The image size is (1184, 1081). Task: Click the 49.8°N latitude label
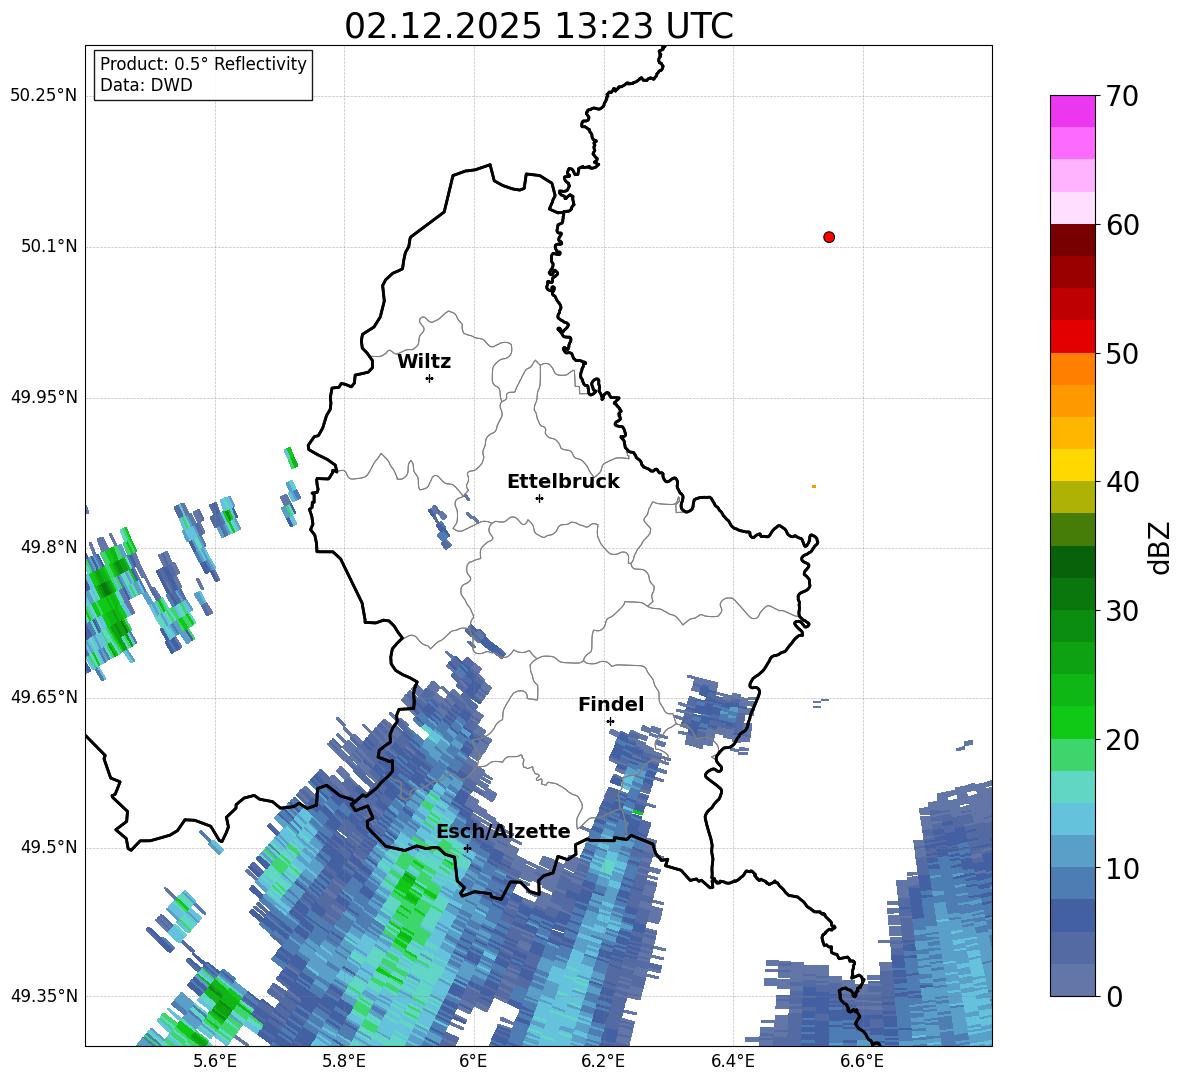pyautogui.click(x=48, y=547)
